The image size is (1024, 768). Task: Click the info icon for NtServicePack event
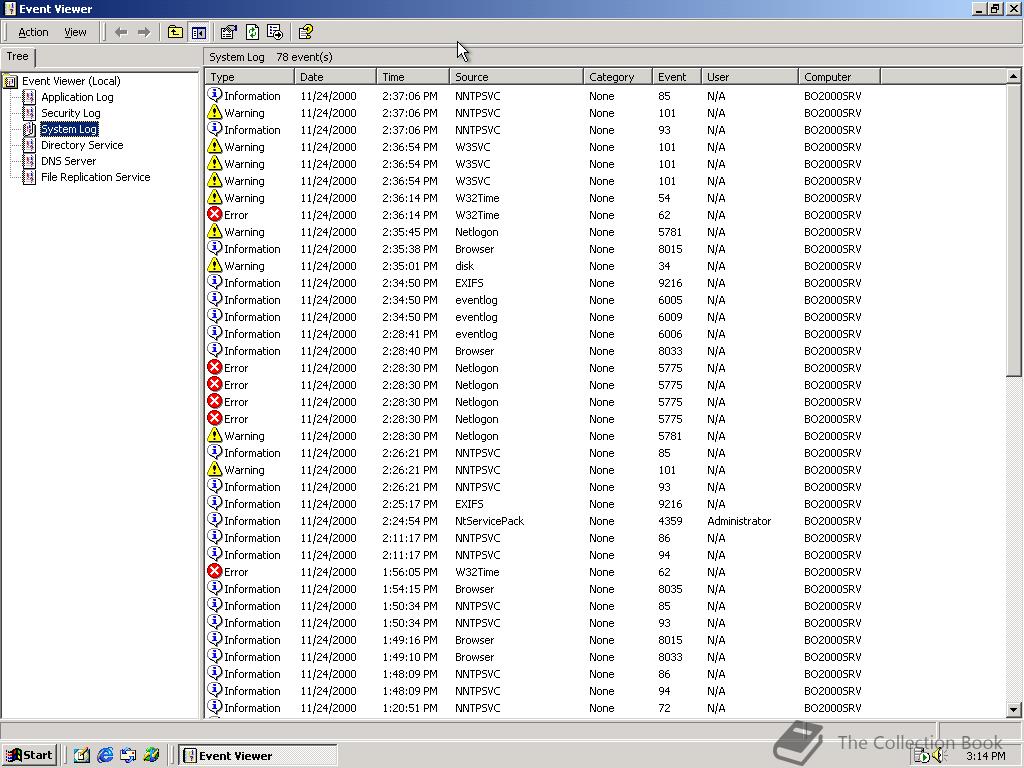point(214,520)
